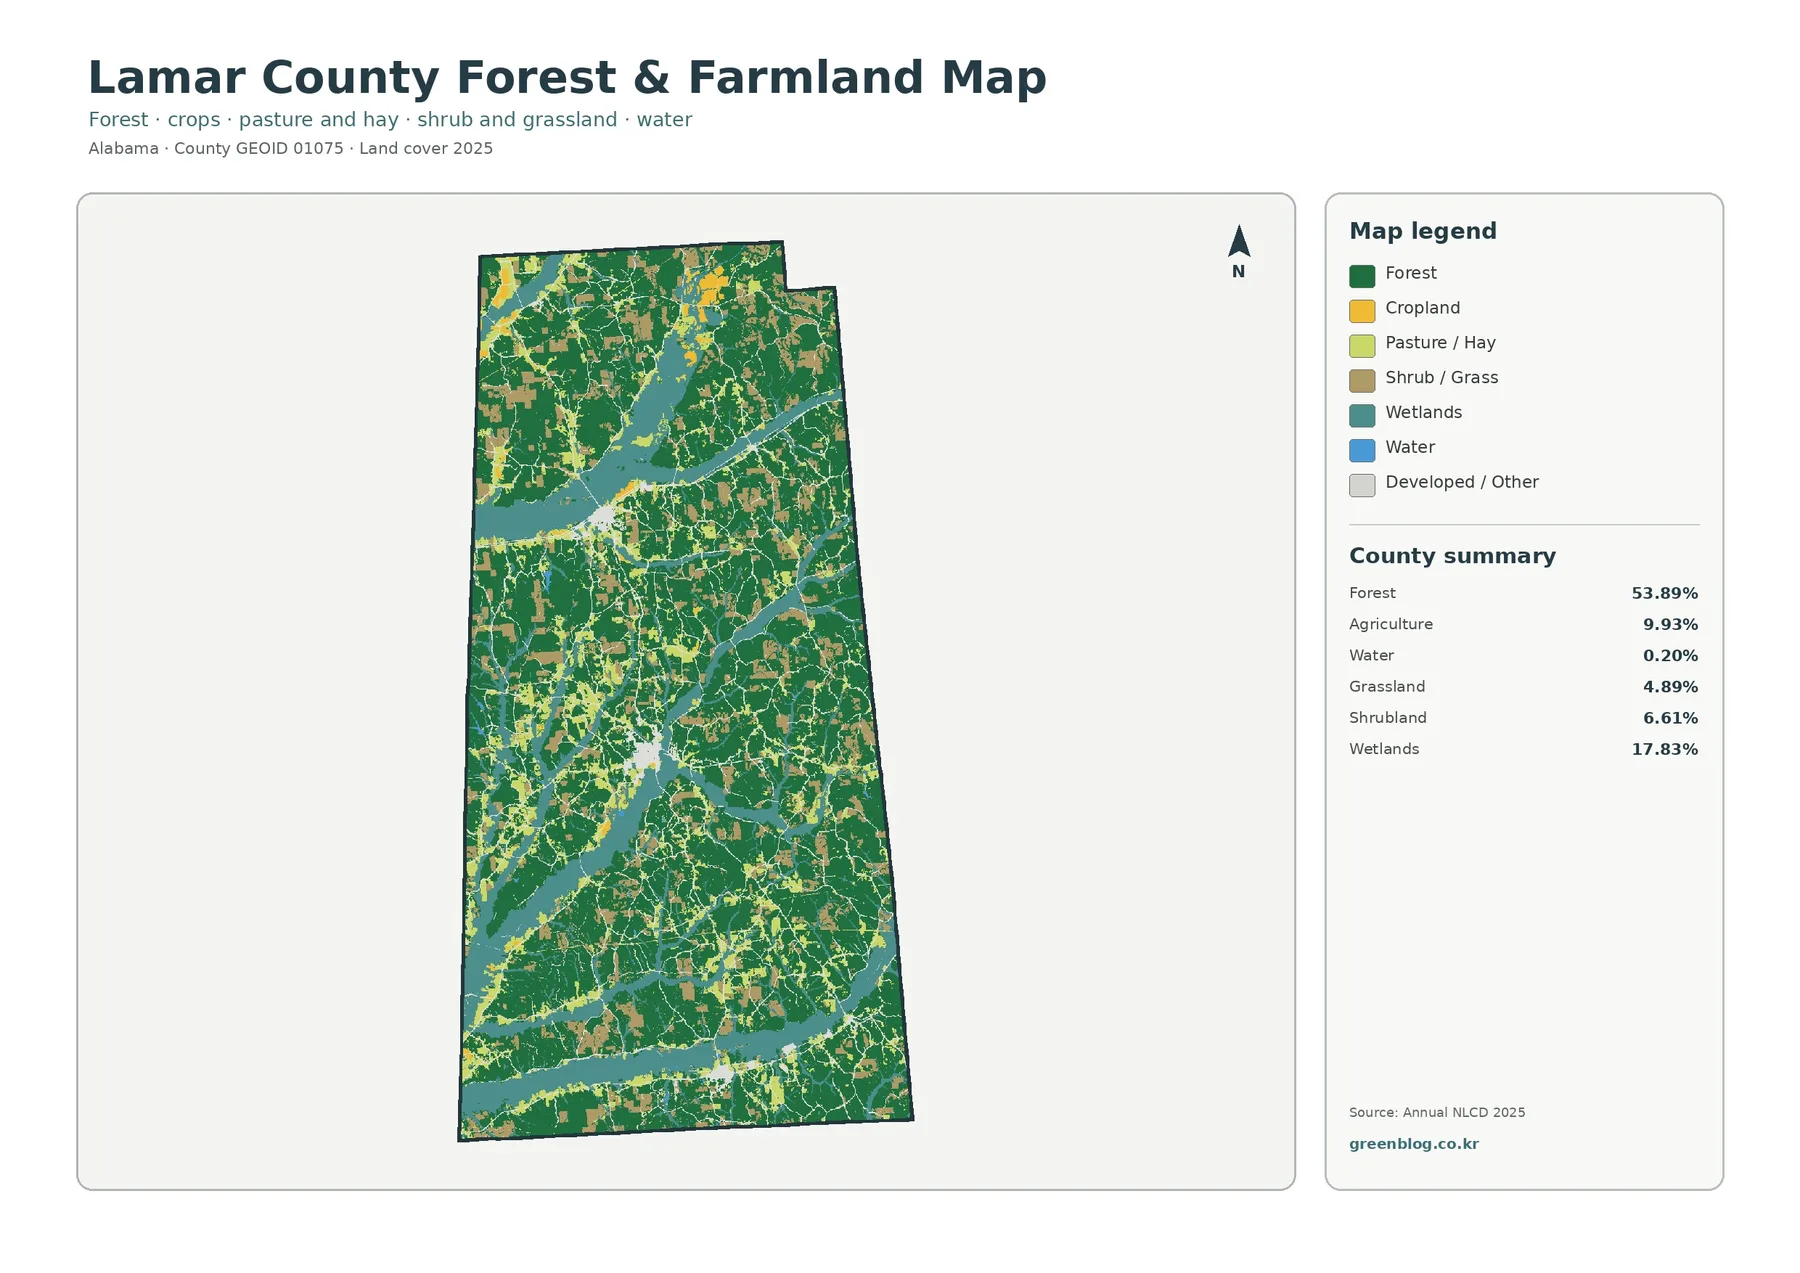The width and height of the screenshot is (1800, 1273).
Task: Click the N label under the compass
Action: [1238, 272]
